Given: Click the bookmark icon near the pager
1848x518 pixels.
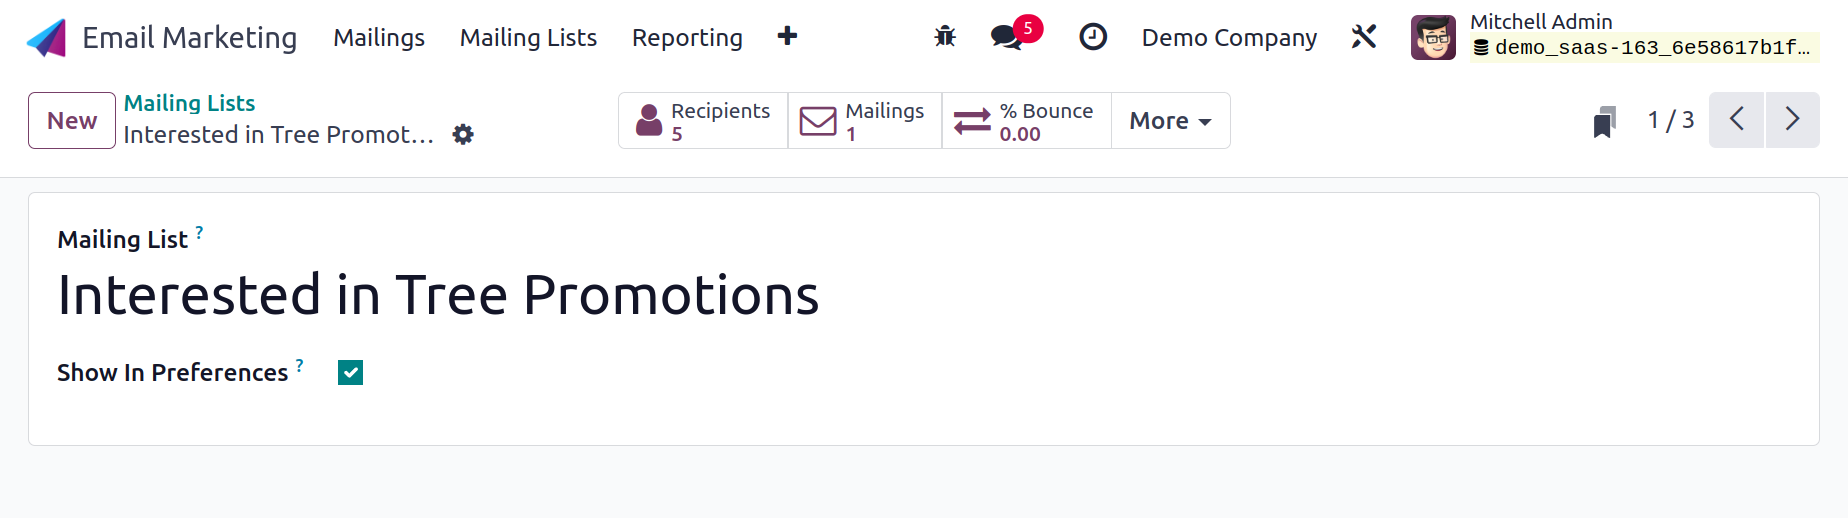Looking at the screenshot, I should click(x=1605, y=121).
